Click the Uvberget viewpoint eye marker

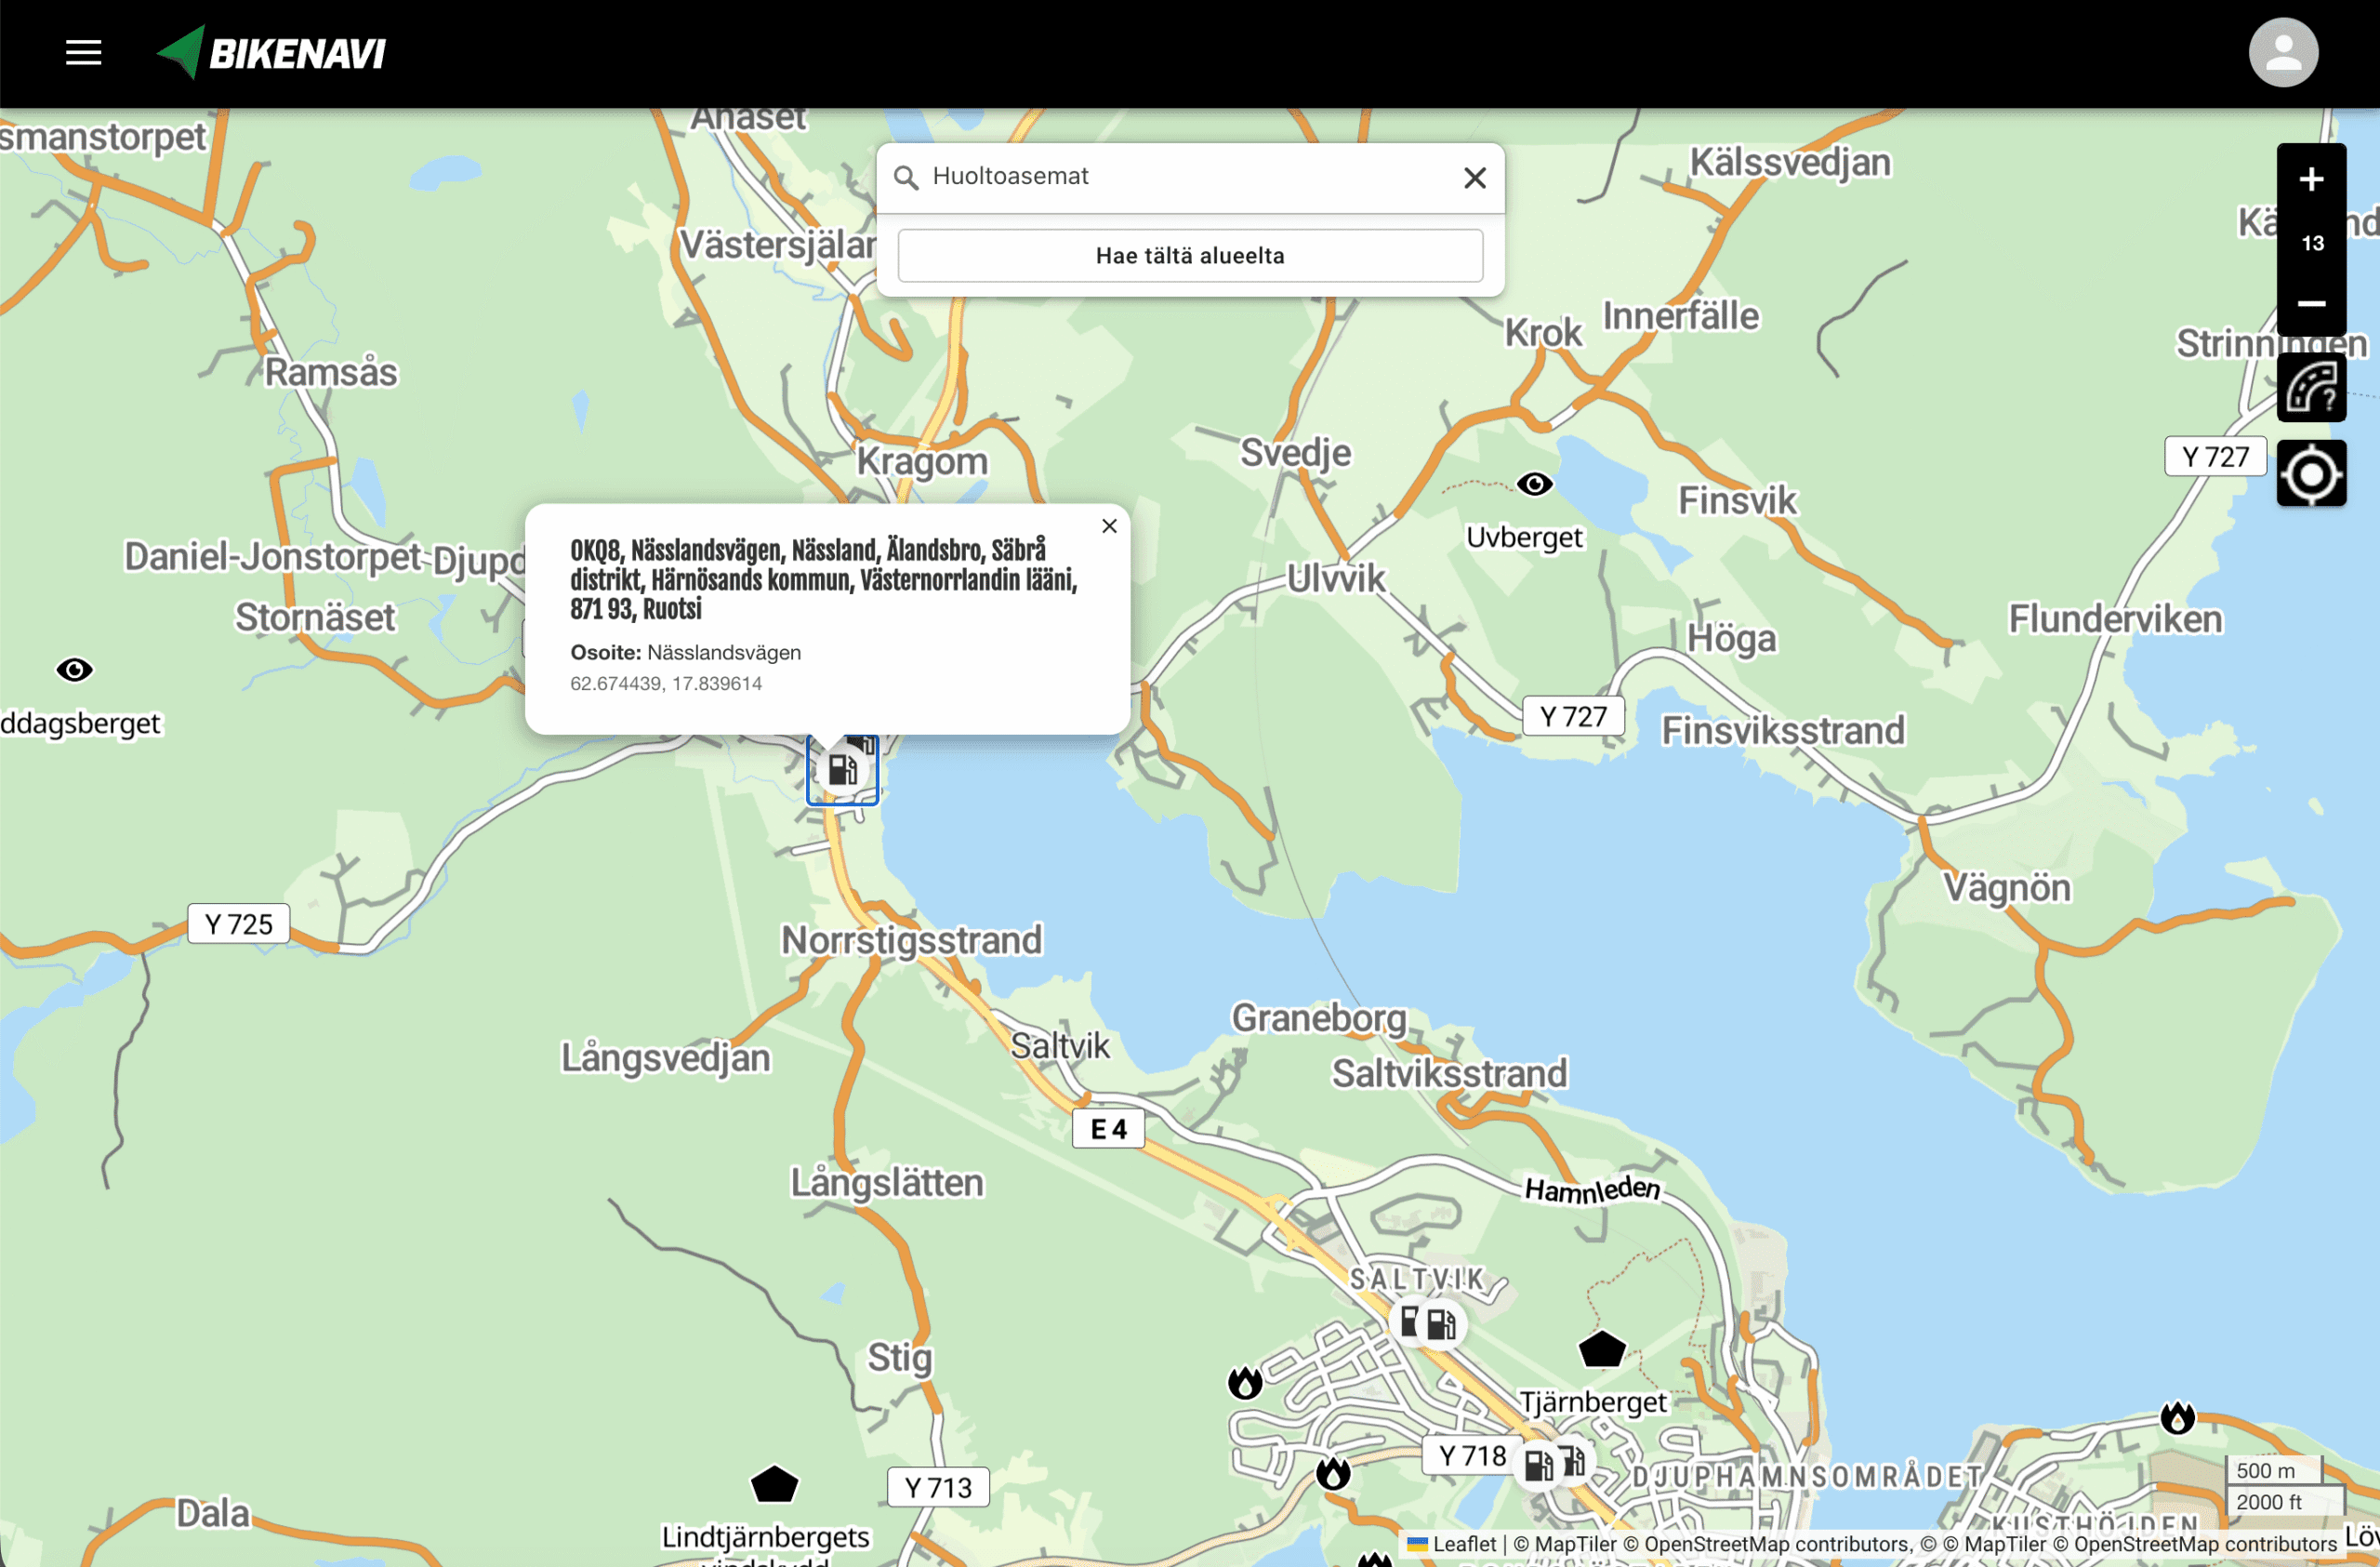1534,485
